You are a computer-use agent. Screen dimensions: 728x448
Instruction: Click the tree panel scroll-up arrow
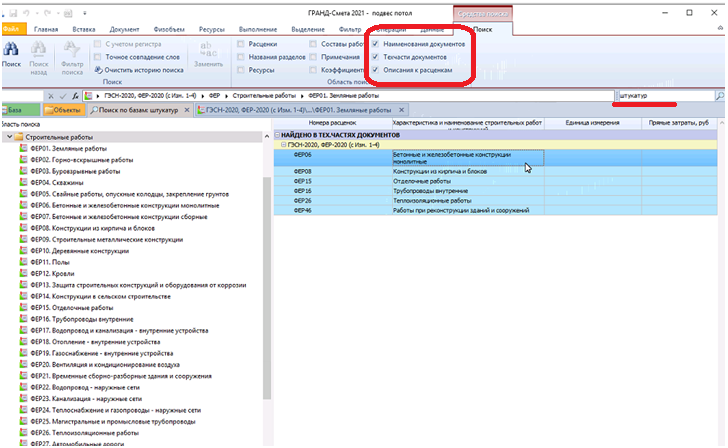pyautogui.click(x=266, y=136)
